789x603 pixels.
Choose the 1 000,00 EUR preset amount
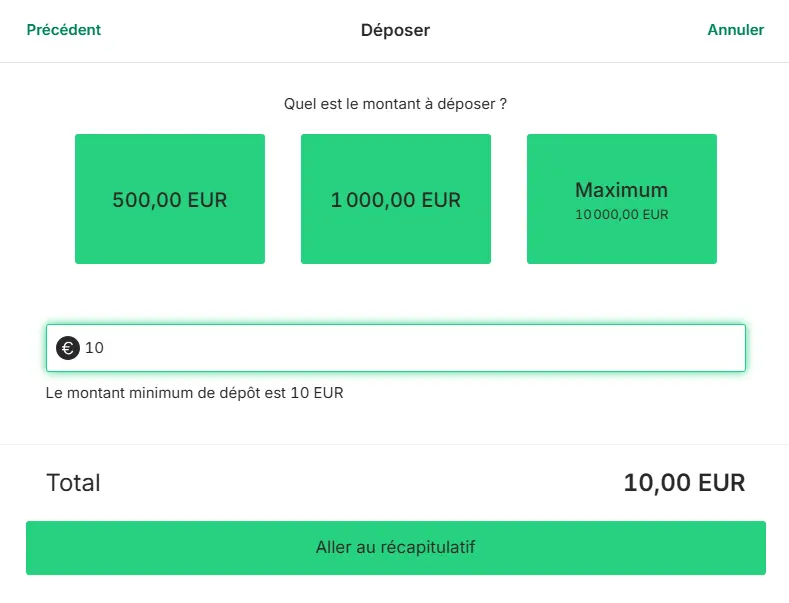(x=396, y=199)
